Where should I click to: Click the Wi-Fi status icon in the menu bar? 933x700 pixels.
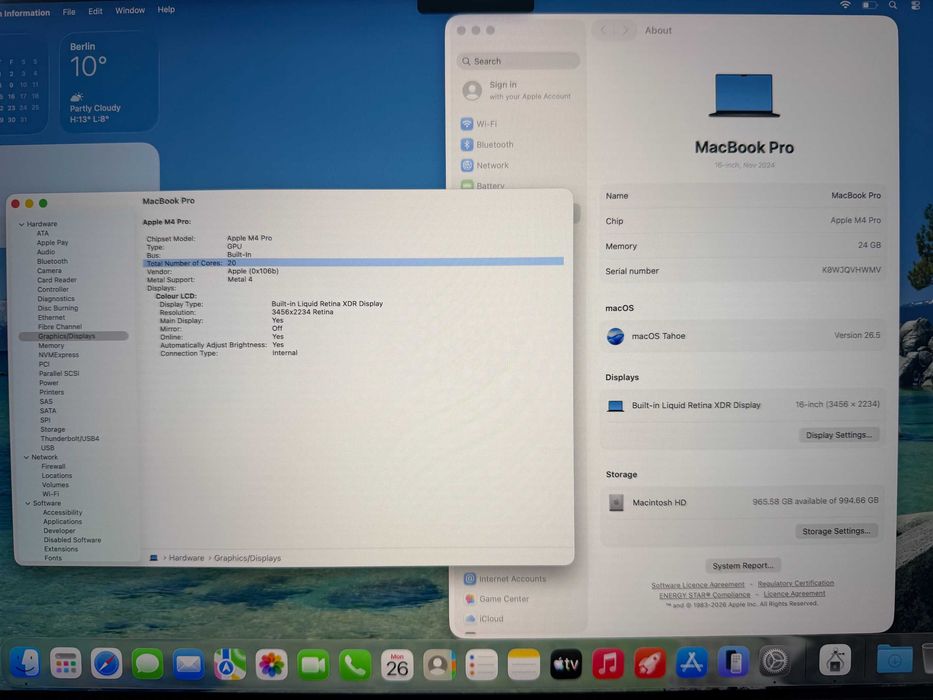click(845, 5)
